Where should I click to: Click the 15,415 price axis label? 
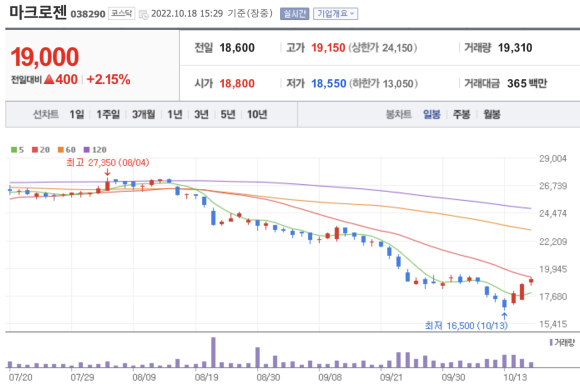coord(553,324)
